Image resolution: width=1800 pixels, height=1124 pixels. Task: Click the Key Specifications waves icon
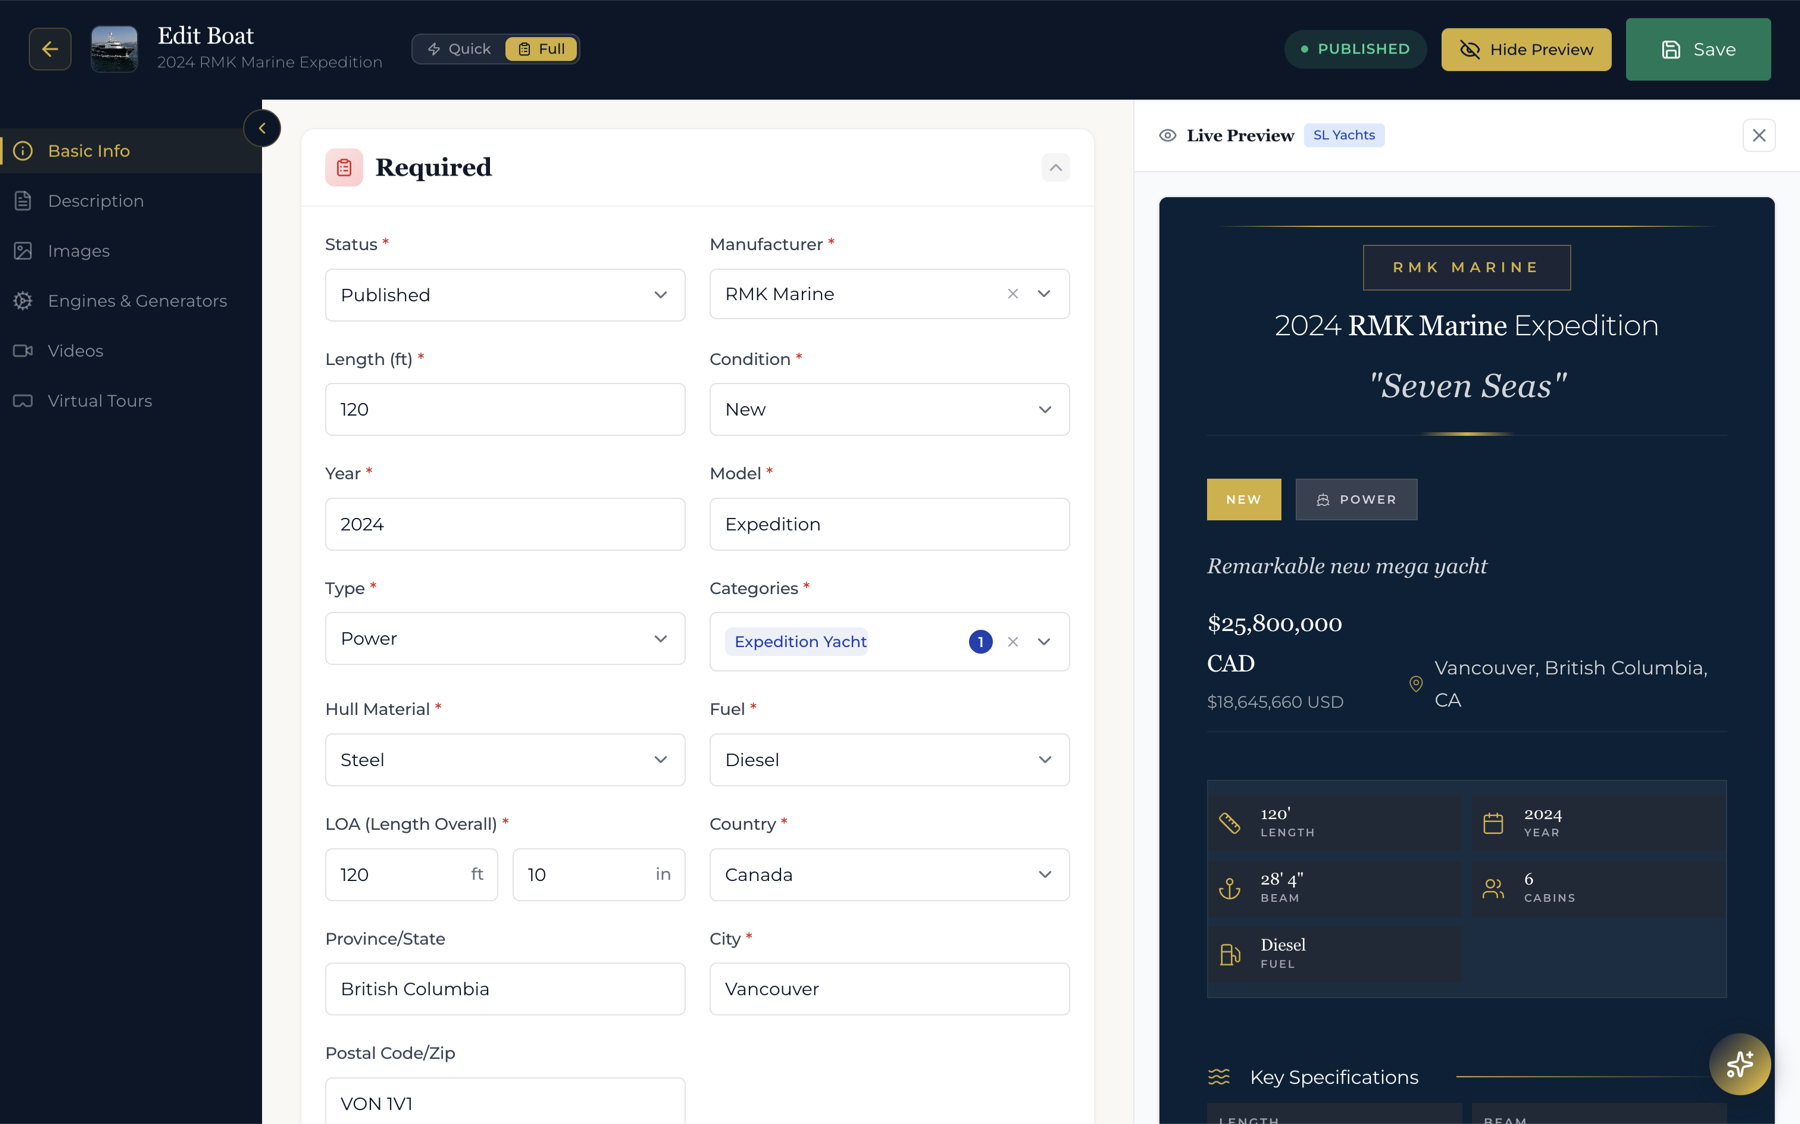1218,1077
